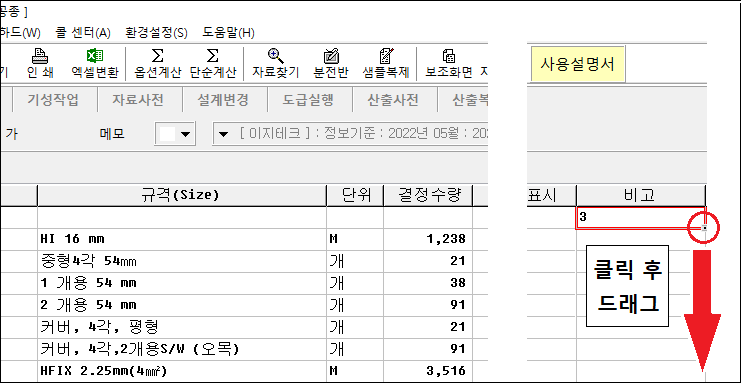Click the 단위 column header
Image resolution: width=741 pixels, height=383 pixels.
[354, 195]
